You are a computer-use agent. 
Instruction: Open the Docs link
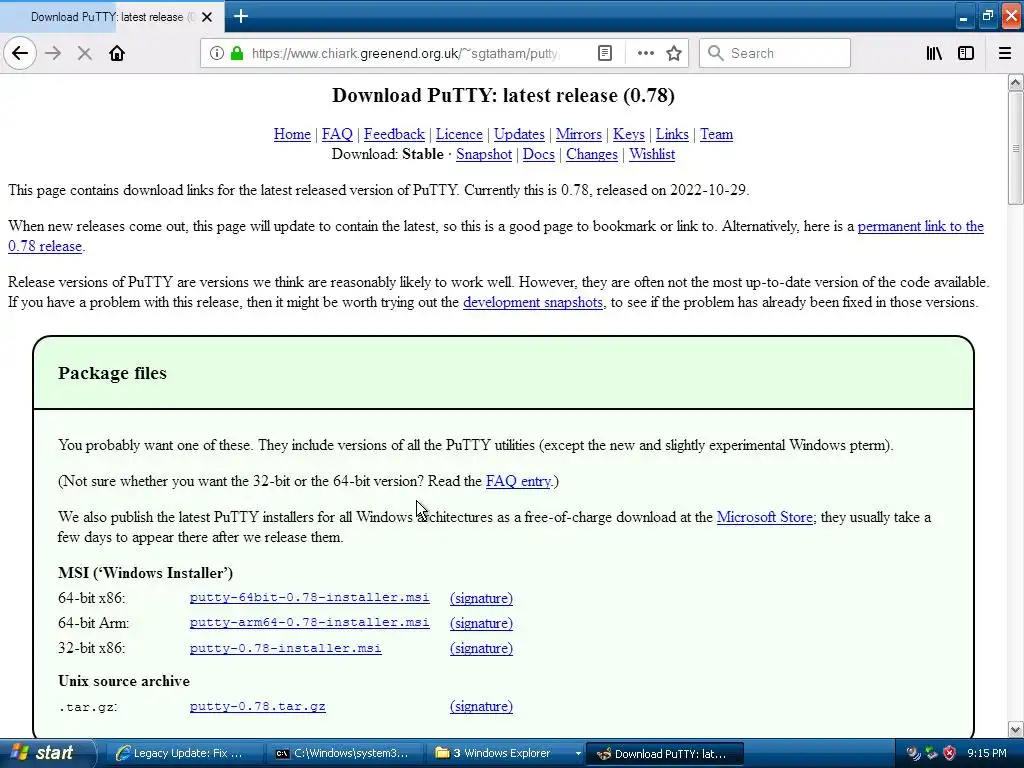[x=539, y=155]
